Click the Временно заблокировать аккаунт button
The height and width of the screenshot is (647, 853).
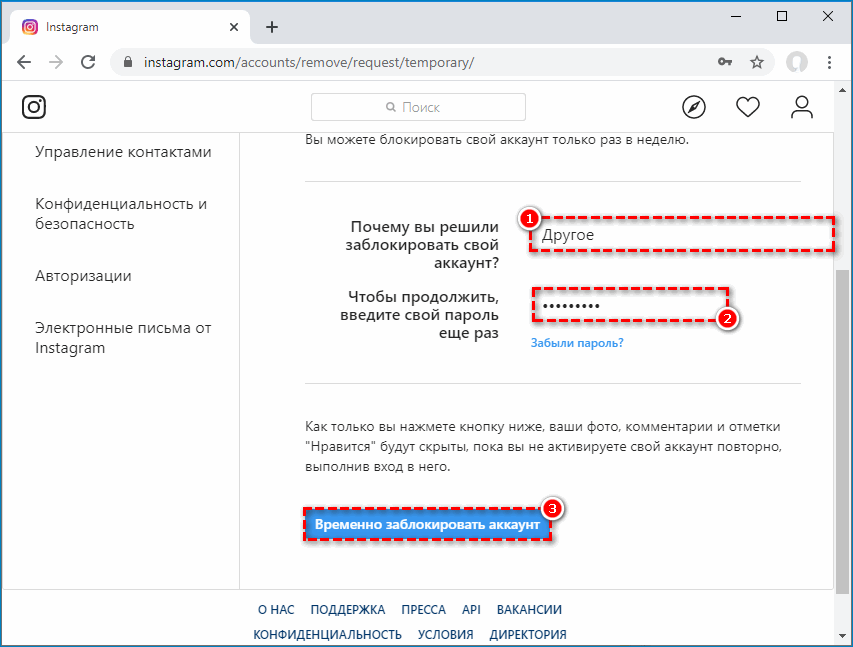[427, 525]
